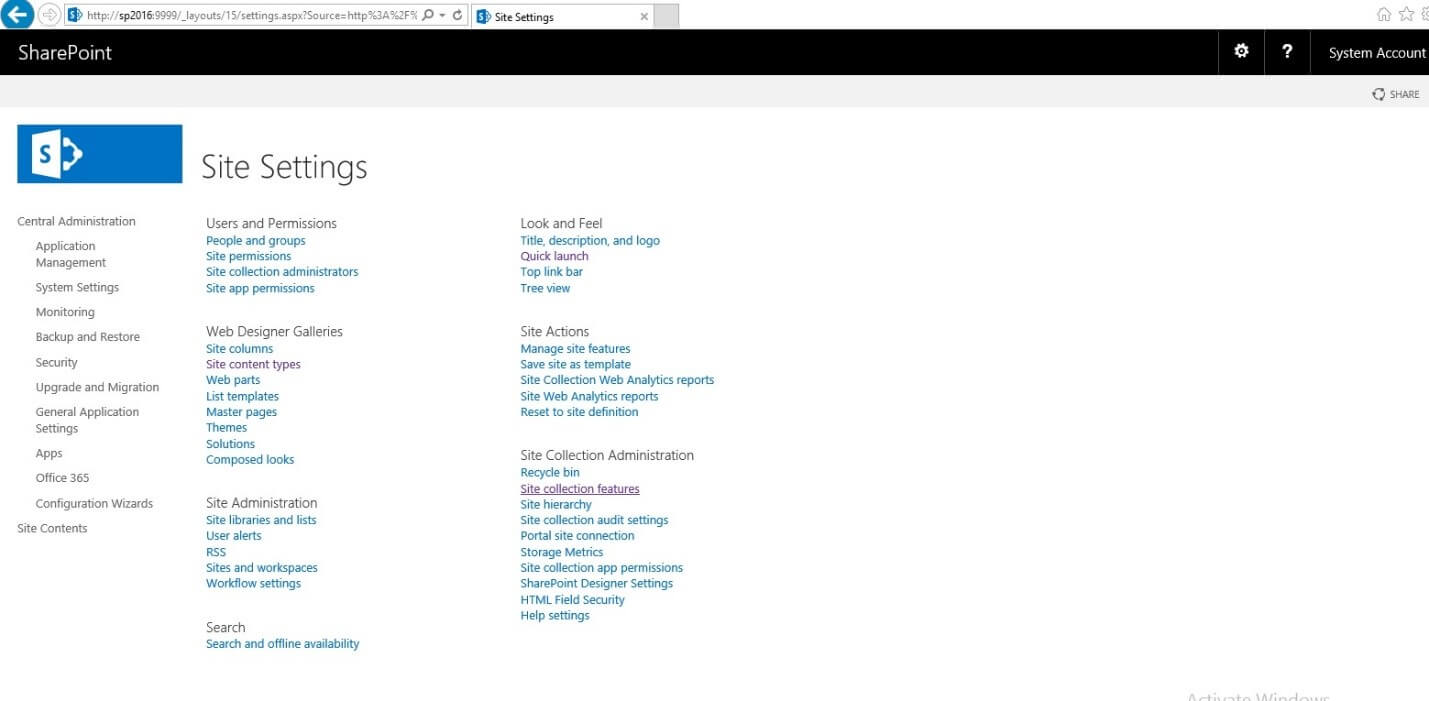Viewport: 1429px width, 701px height.
Task: Click the URL address field
Action: [250, 15]
